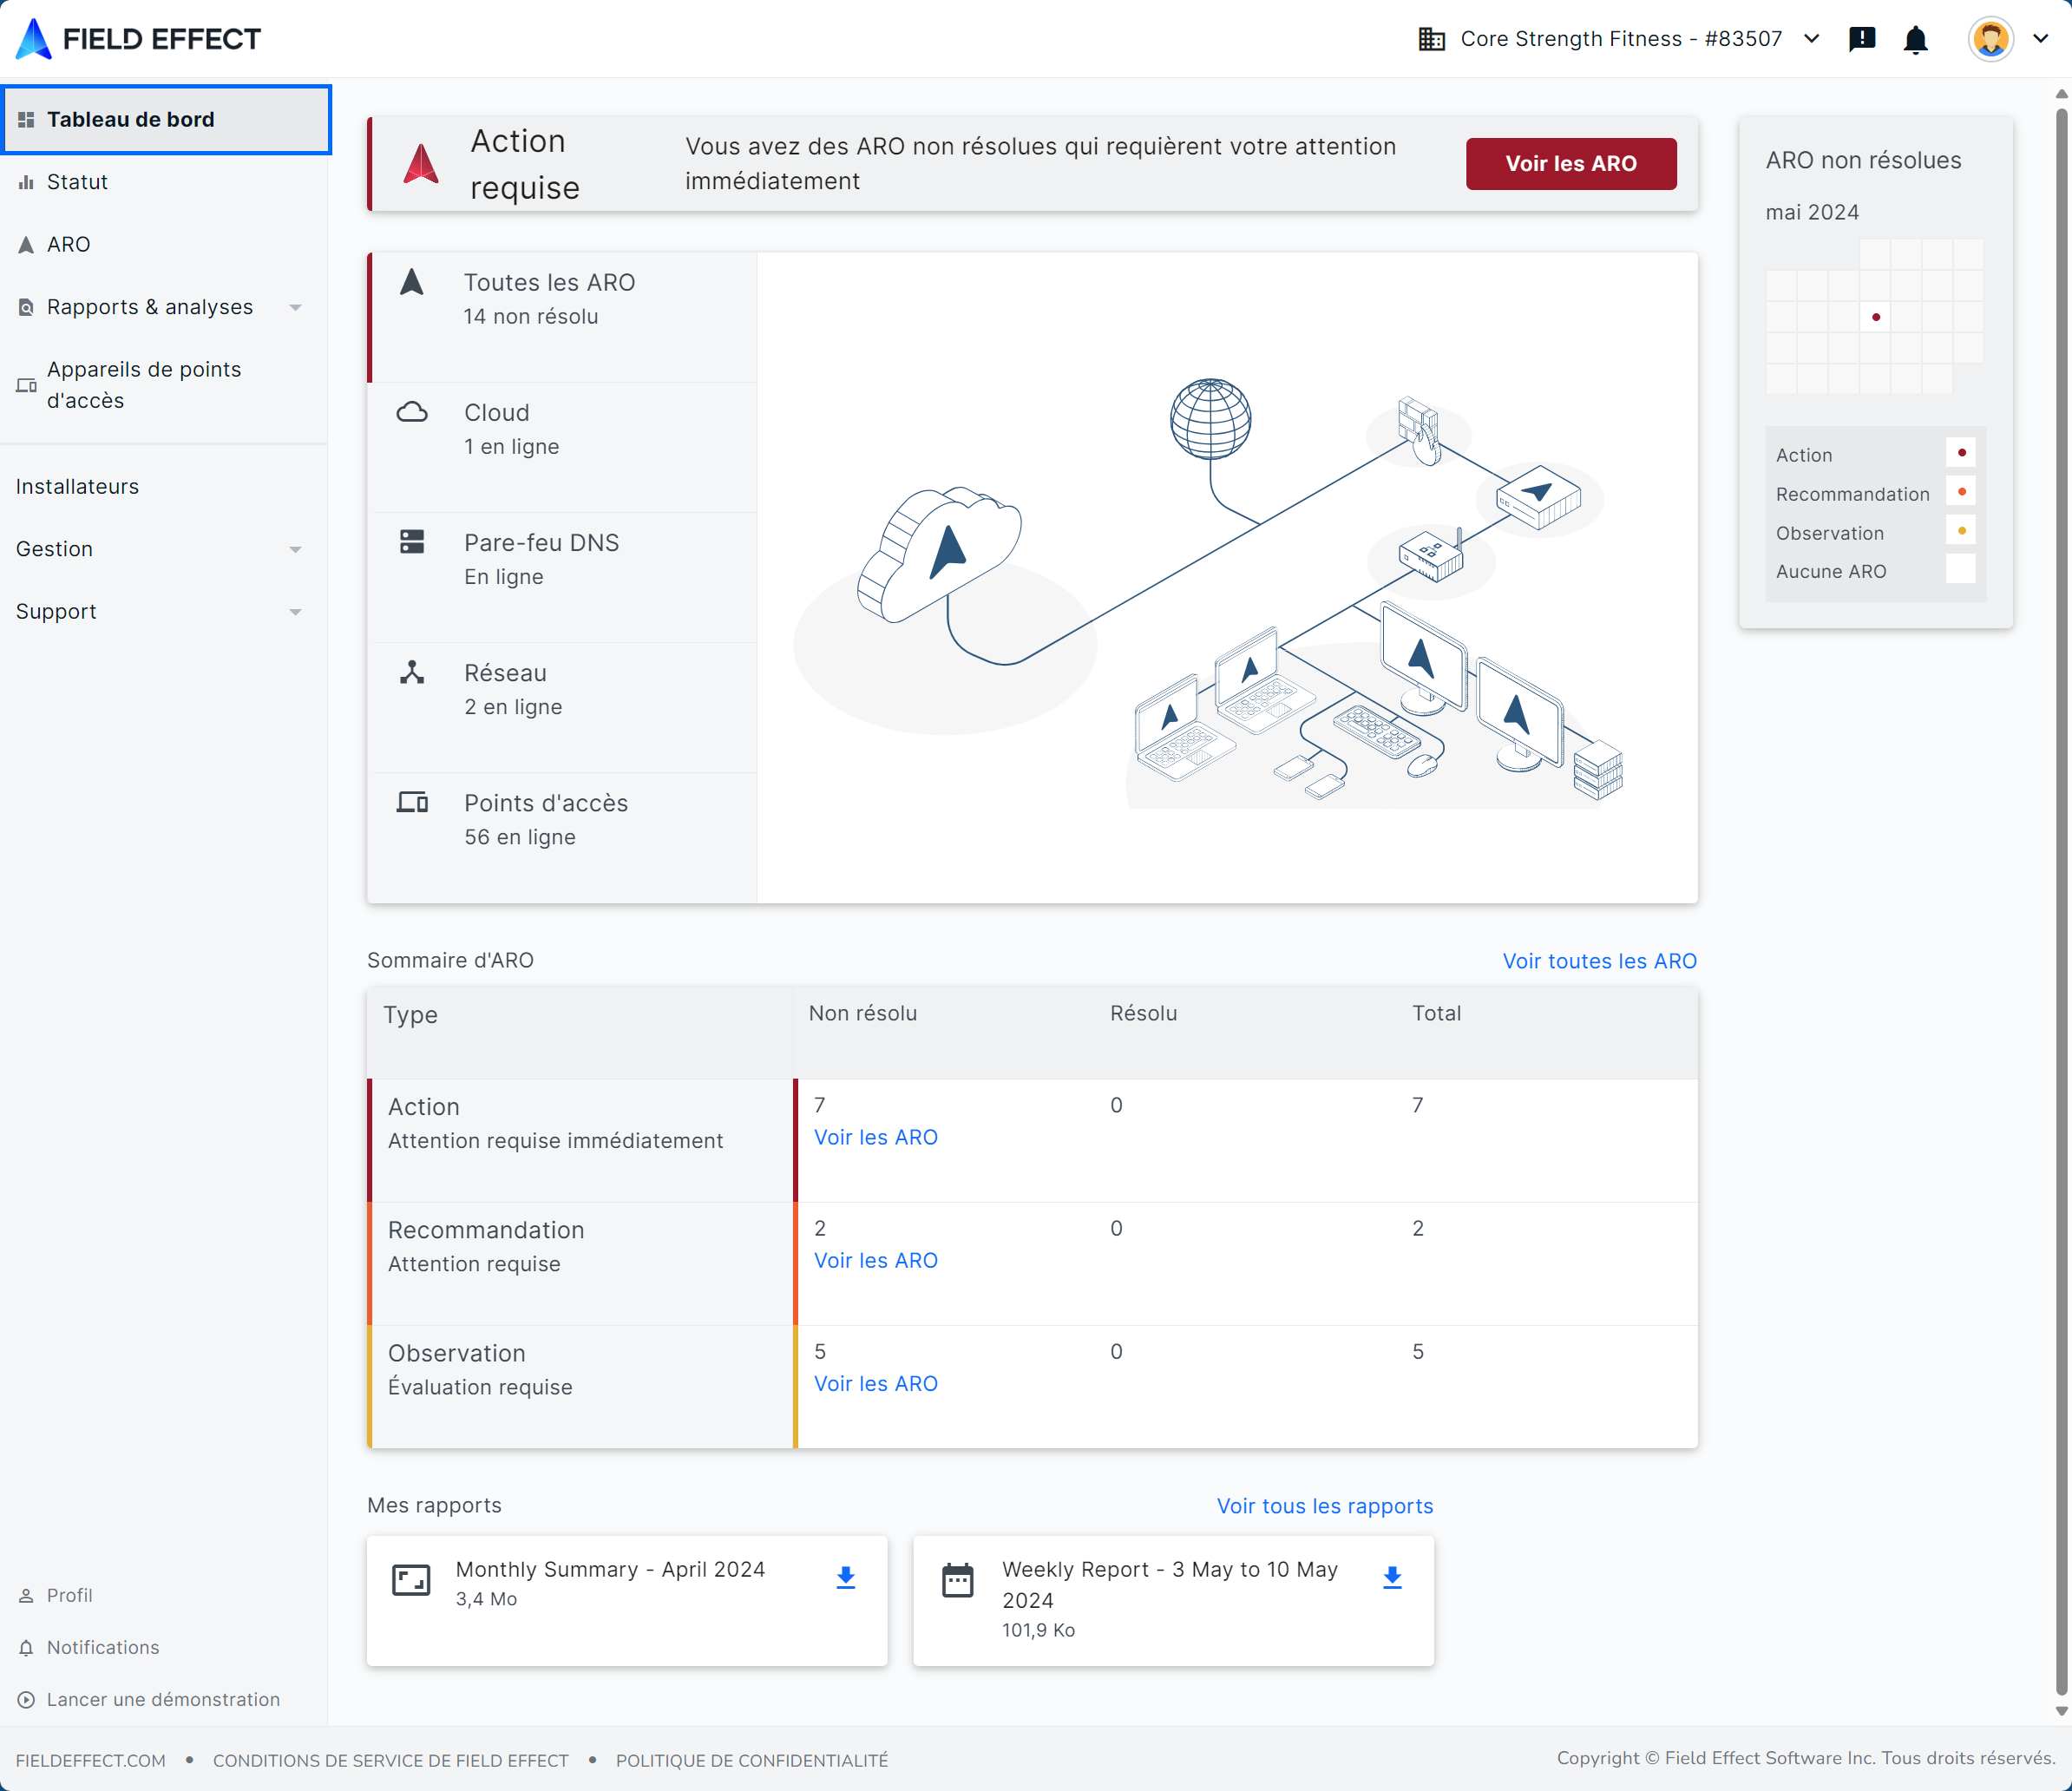The height and width of the screenshot is (1791, 2072).
Task: Click the Field Effect logo
Action: (138, 39)
